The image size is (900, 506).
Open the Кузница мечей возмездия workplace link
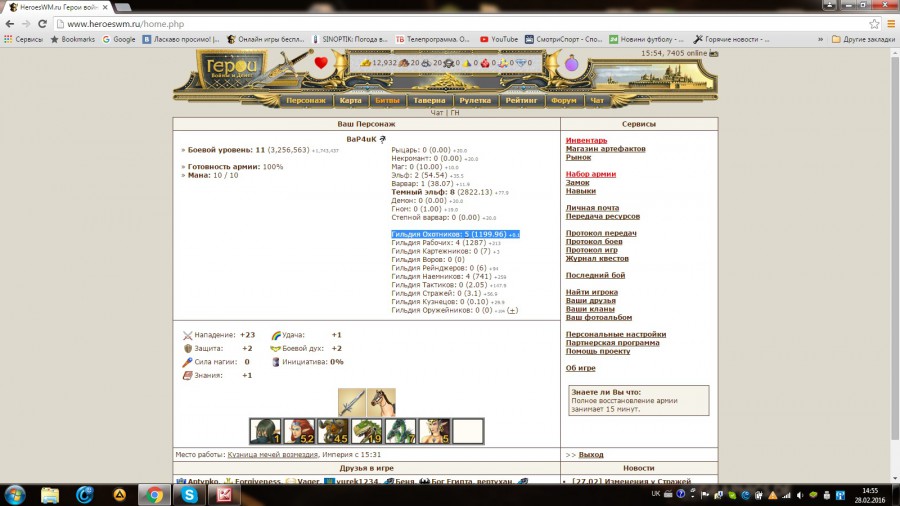coord(273,454)
